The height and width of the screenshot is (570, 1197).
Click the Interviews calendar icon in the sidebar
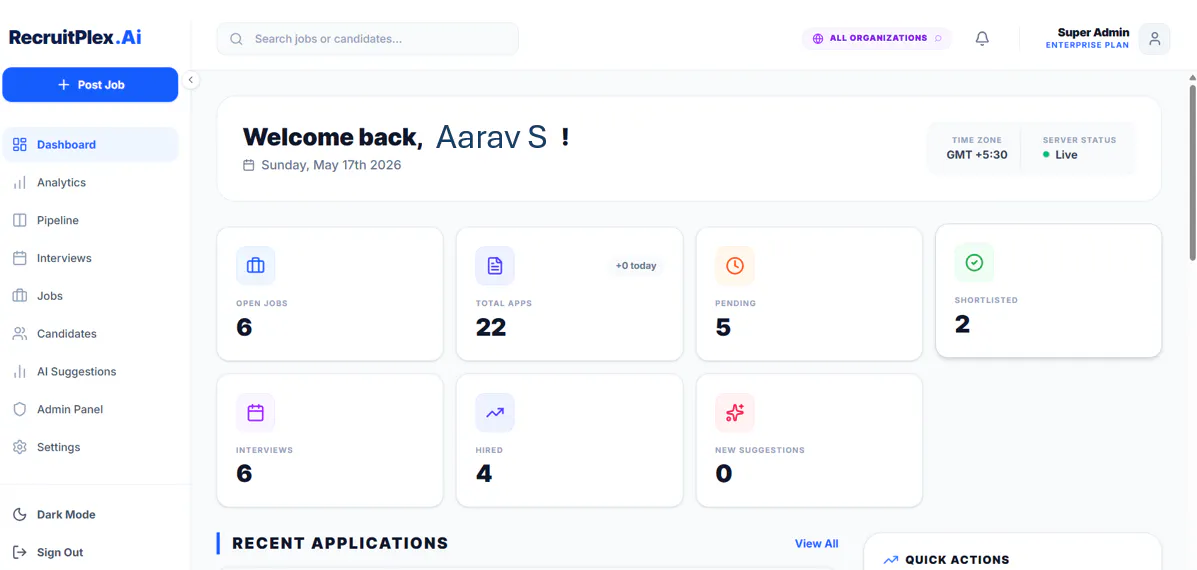point(20,258)
